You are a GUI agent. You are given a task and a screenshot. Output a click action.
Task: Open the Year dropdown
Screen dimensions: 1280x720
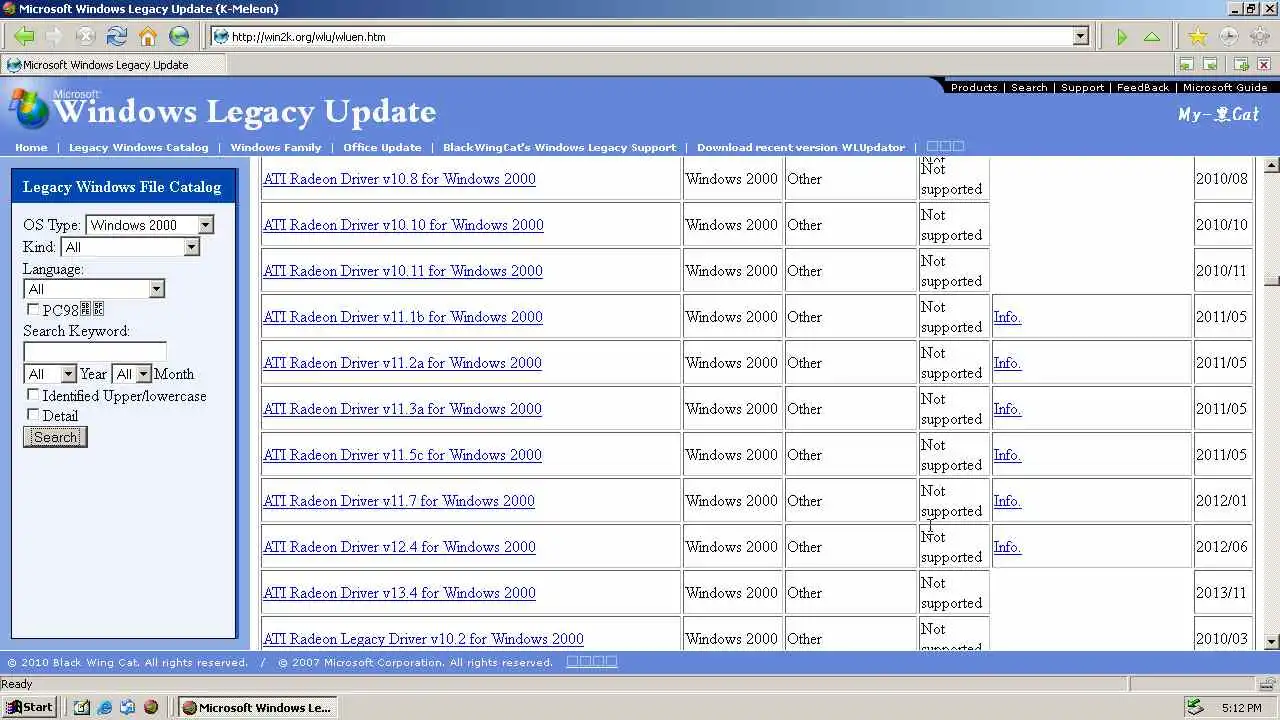[x=68, y=374]
